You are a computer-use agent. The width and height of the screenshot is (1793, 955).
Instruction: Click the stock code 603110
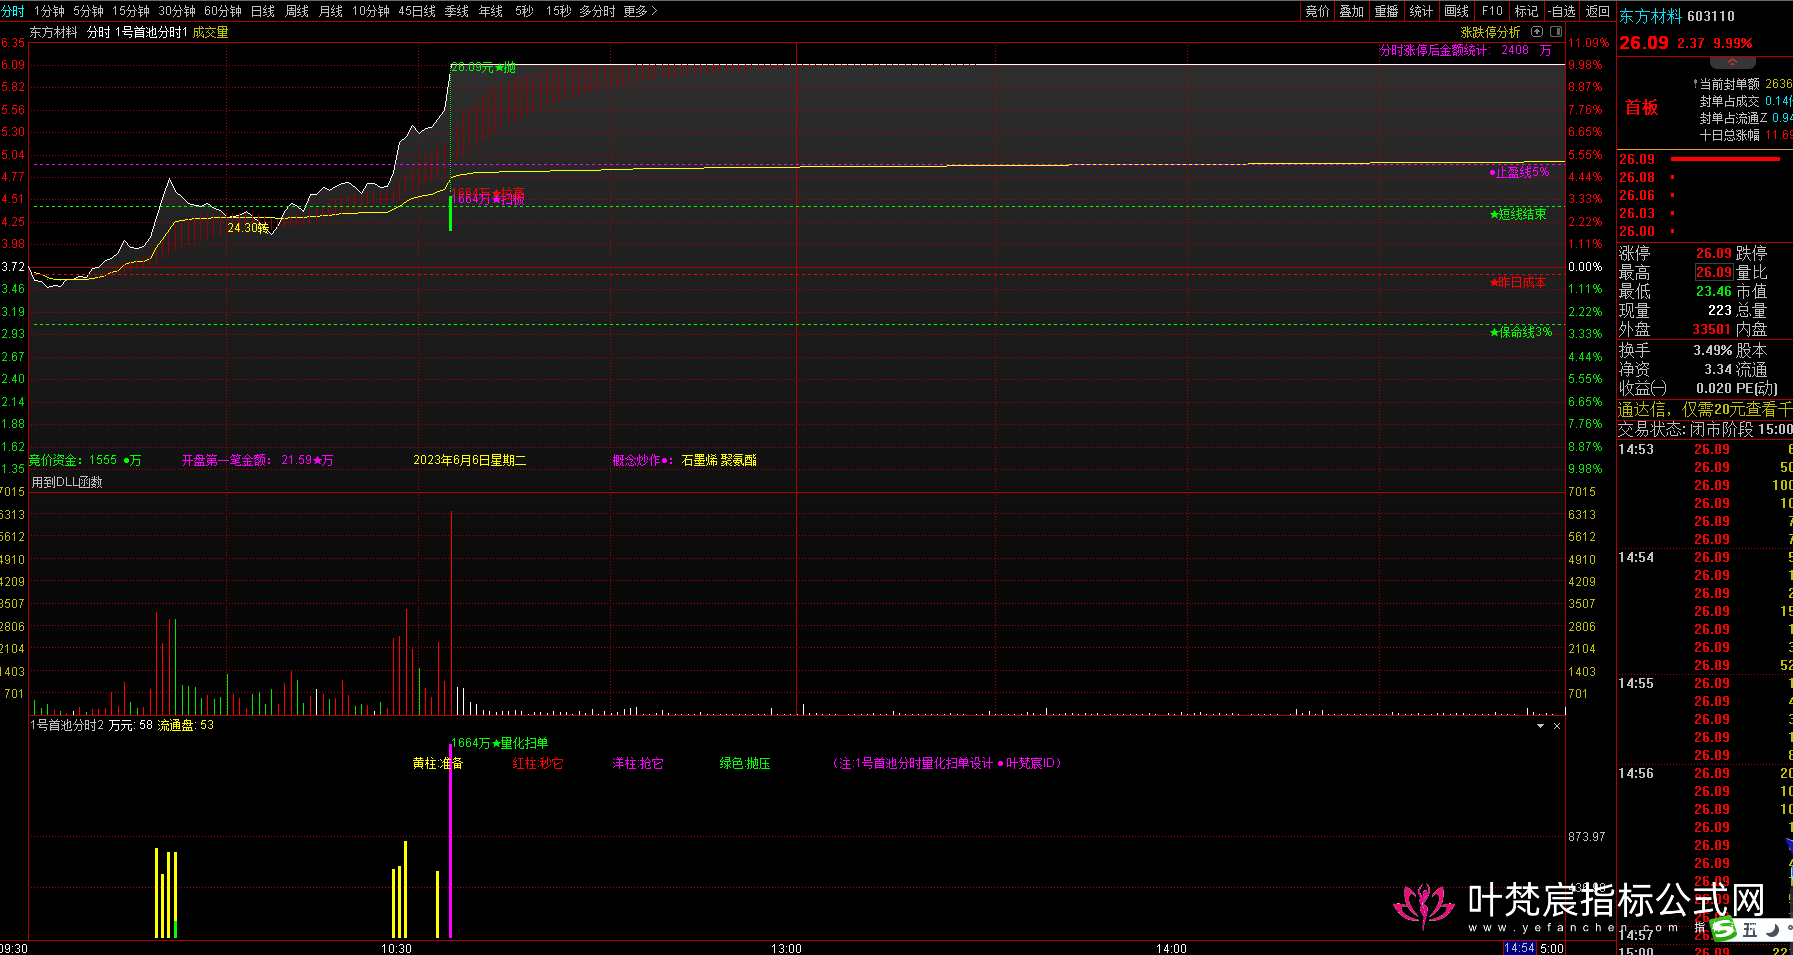pyautogui.click(x=1711, y=16)
